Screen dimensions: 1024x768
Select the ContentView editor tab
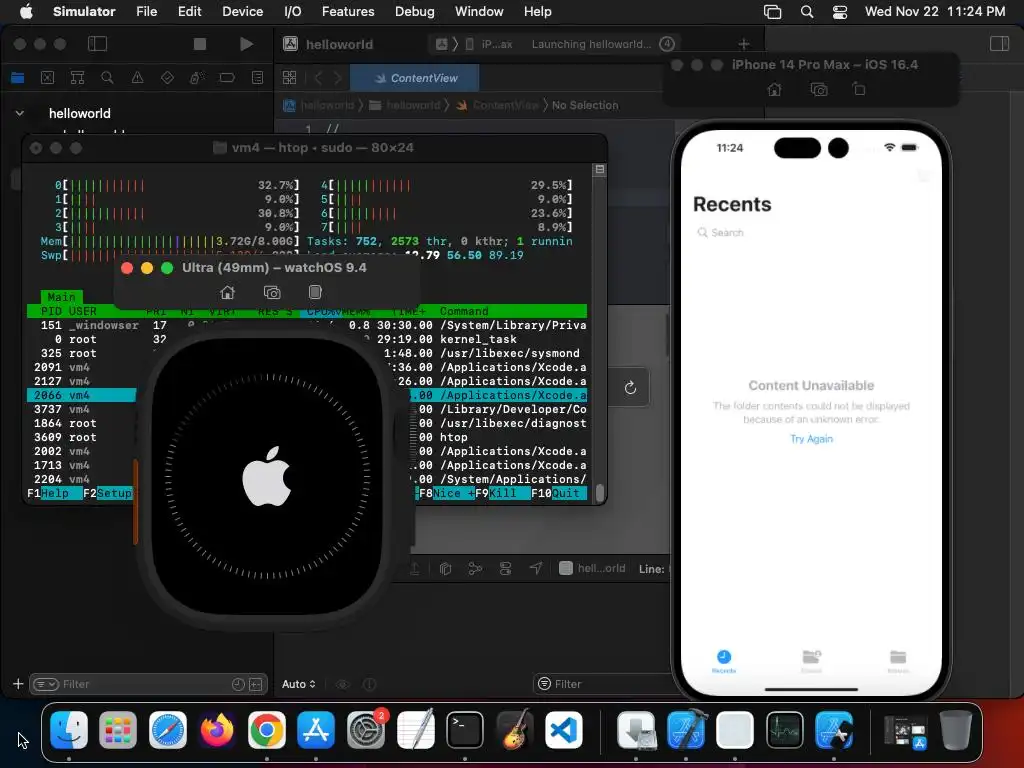[415, 78]
